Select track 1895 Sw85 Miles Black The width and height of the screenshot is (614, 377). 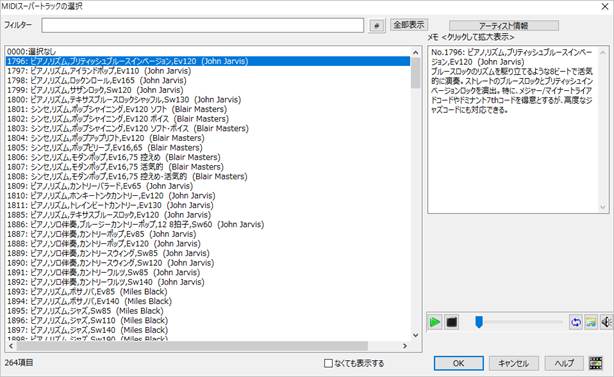(x=208, y=310)
